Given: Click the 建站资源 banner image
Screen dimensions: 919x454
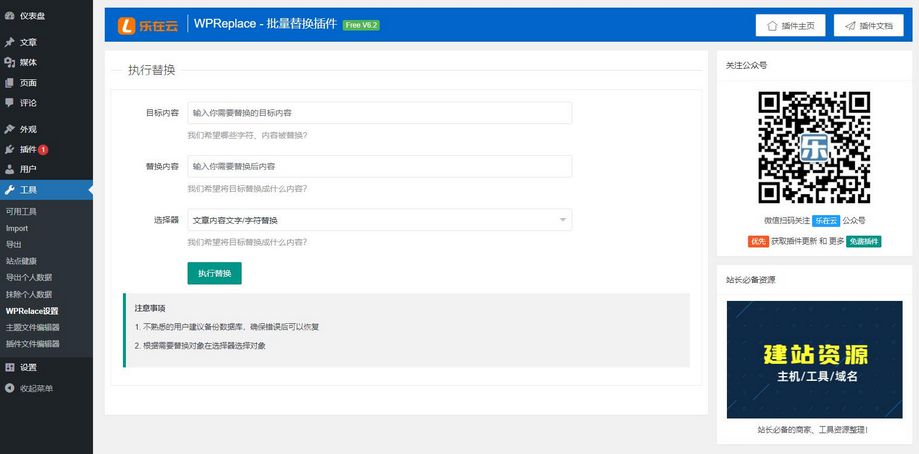Looking at the screenshot, I should (x=814, y=360).
